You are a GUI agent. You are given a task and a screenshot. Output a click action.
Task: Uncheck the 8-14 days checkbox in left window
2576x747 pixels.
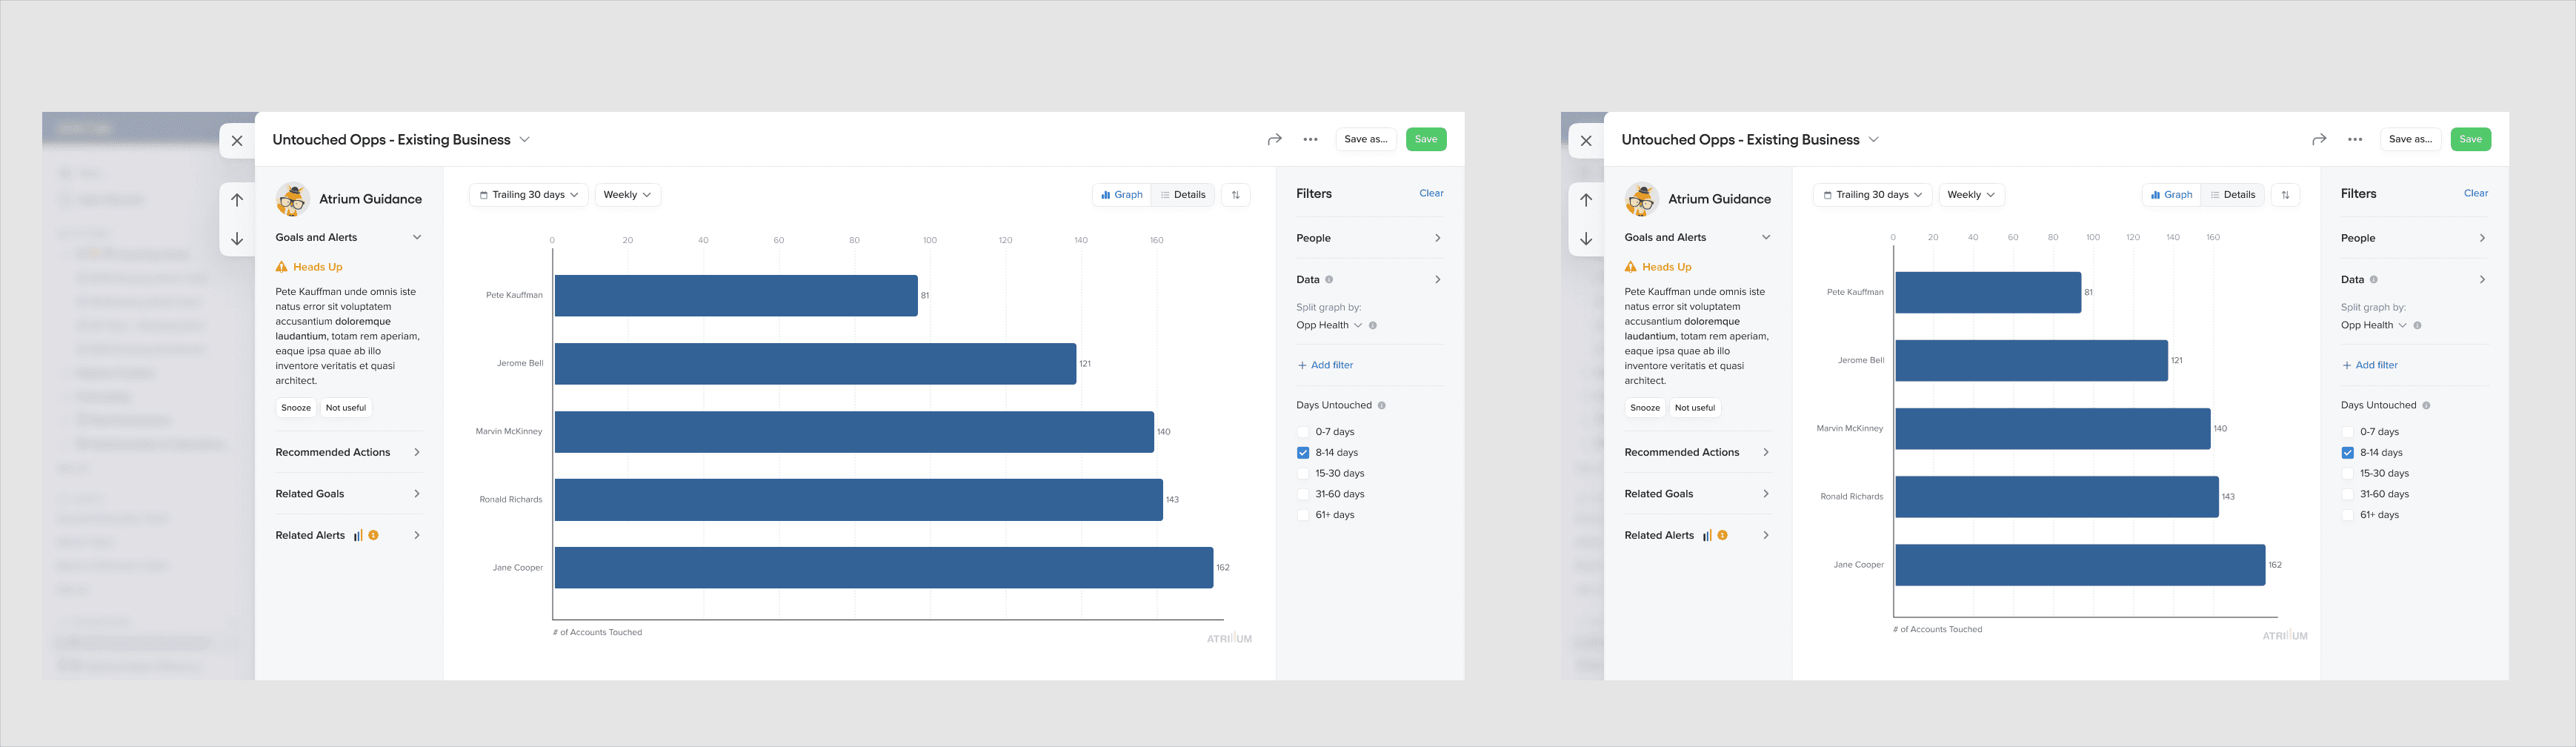(1303, 453)
